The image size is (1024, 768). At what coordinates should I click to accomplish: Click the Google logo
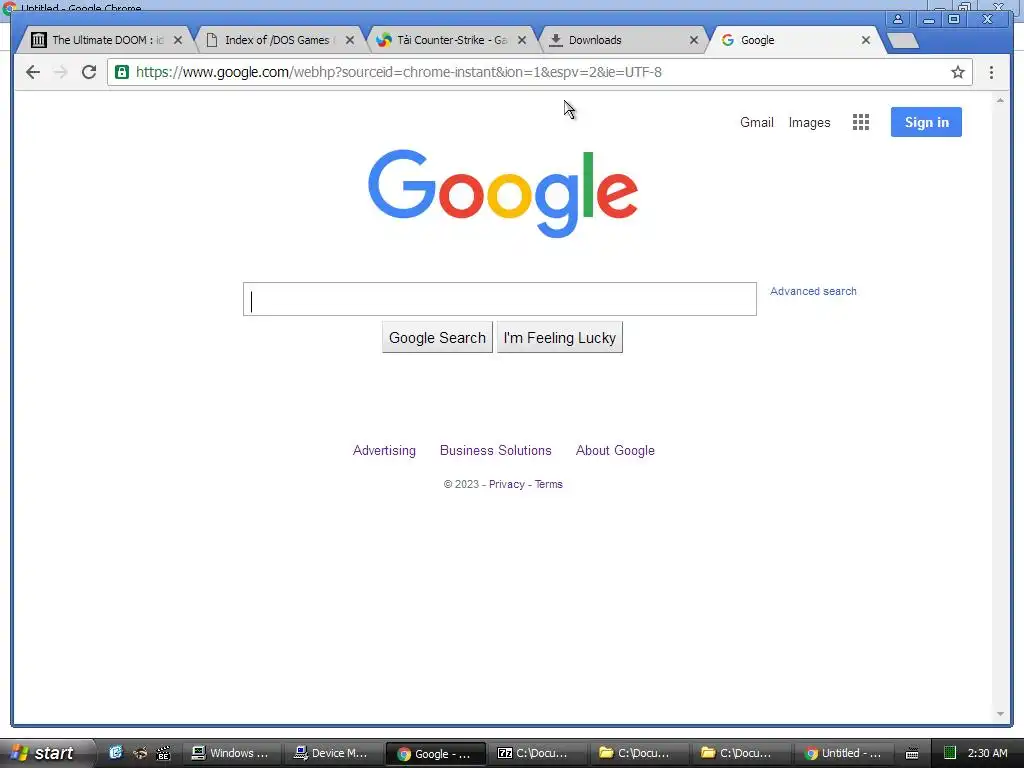tap(503, 193)
